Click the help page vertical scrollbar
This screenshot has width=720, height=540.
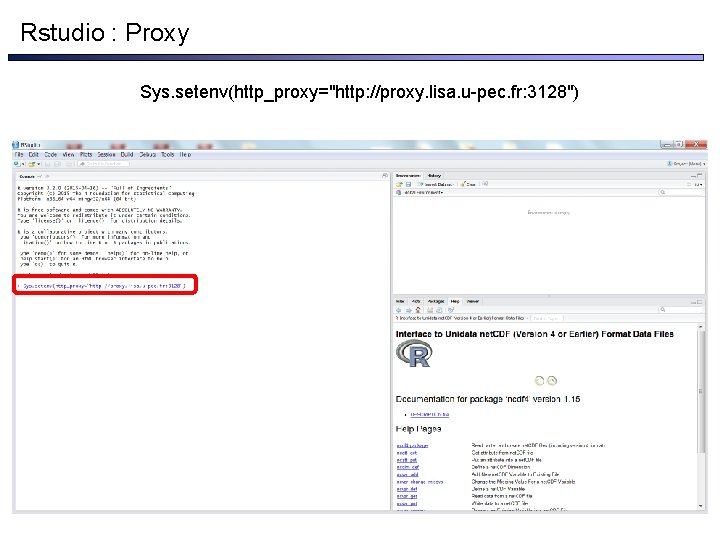pos(700,390)
